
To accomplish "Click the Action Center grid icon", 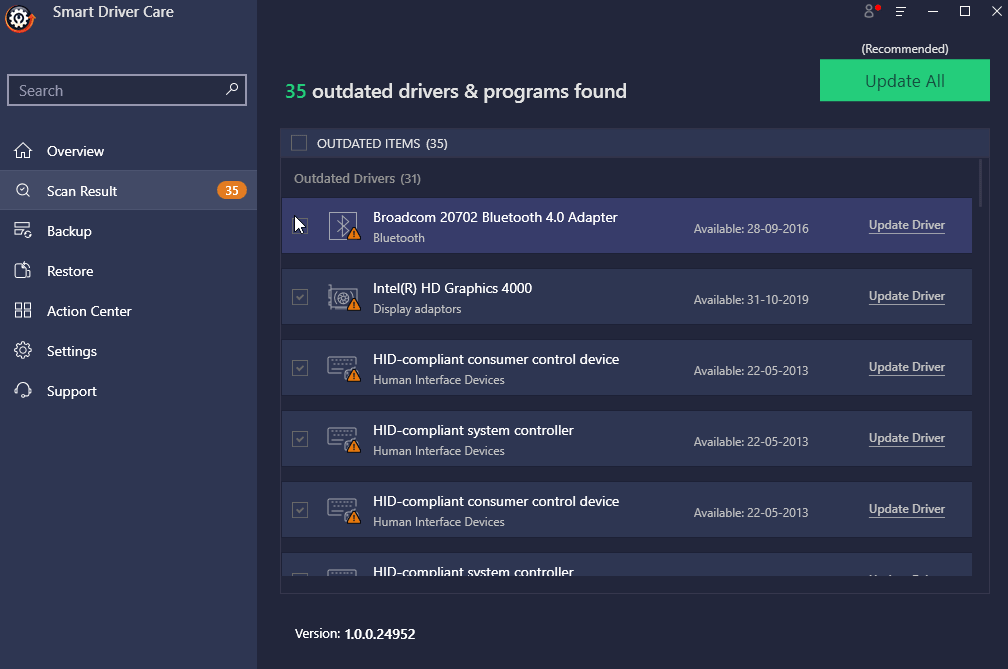I will [x=23, y=311].
